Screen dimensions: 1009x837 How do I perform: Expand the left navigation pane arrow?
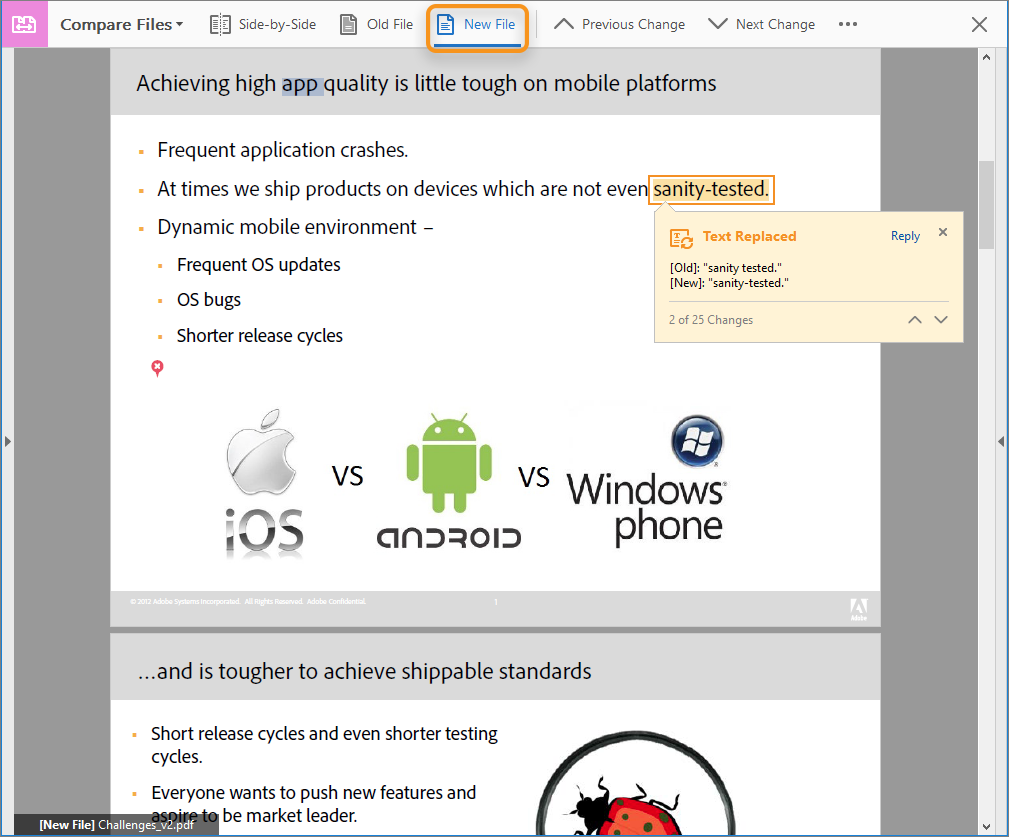pos(6,440)
